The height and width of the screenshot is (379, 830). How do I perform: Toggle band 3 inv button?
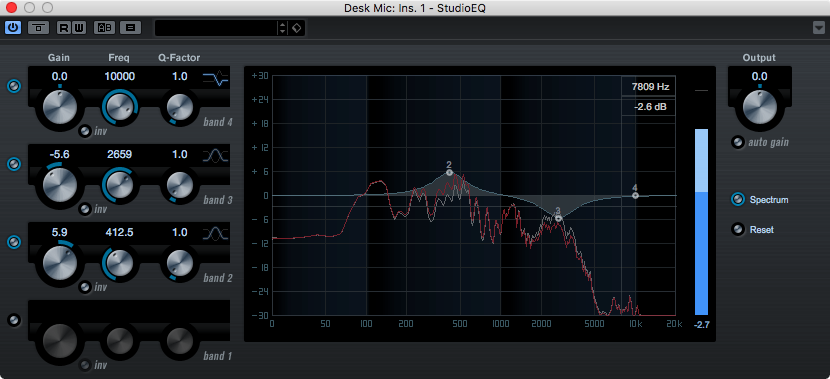coord(84,209)
